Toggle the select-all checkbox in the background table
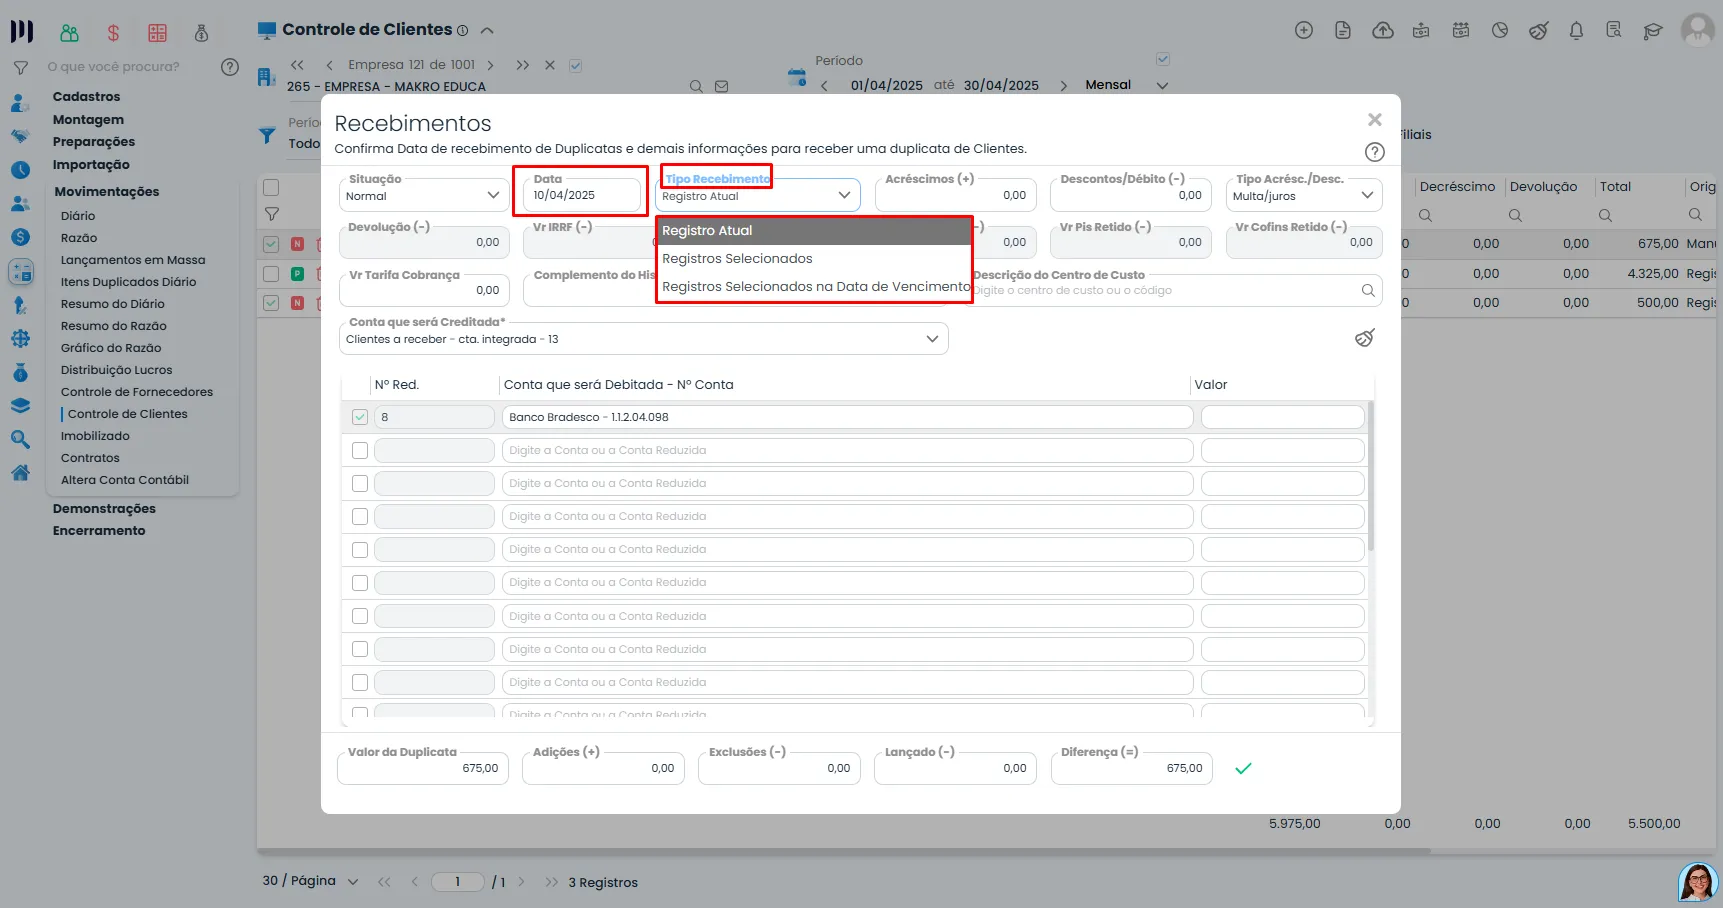Image resolution: width=1723 pixels, height=908 pixels. (x=271, y=187)
